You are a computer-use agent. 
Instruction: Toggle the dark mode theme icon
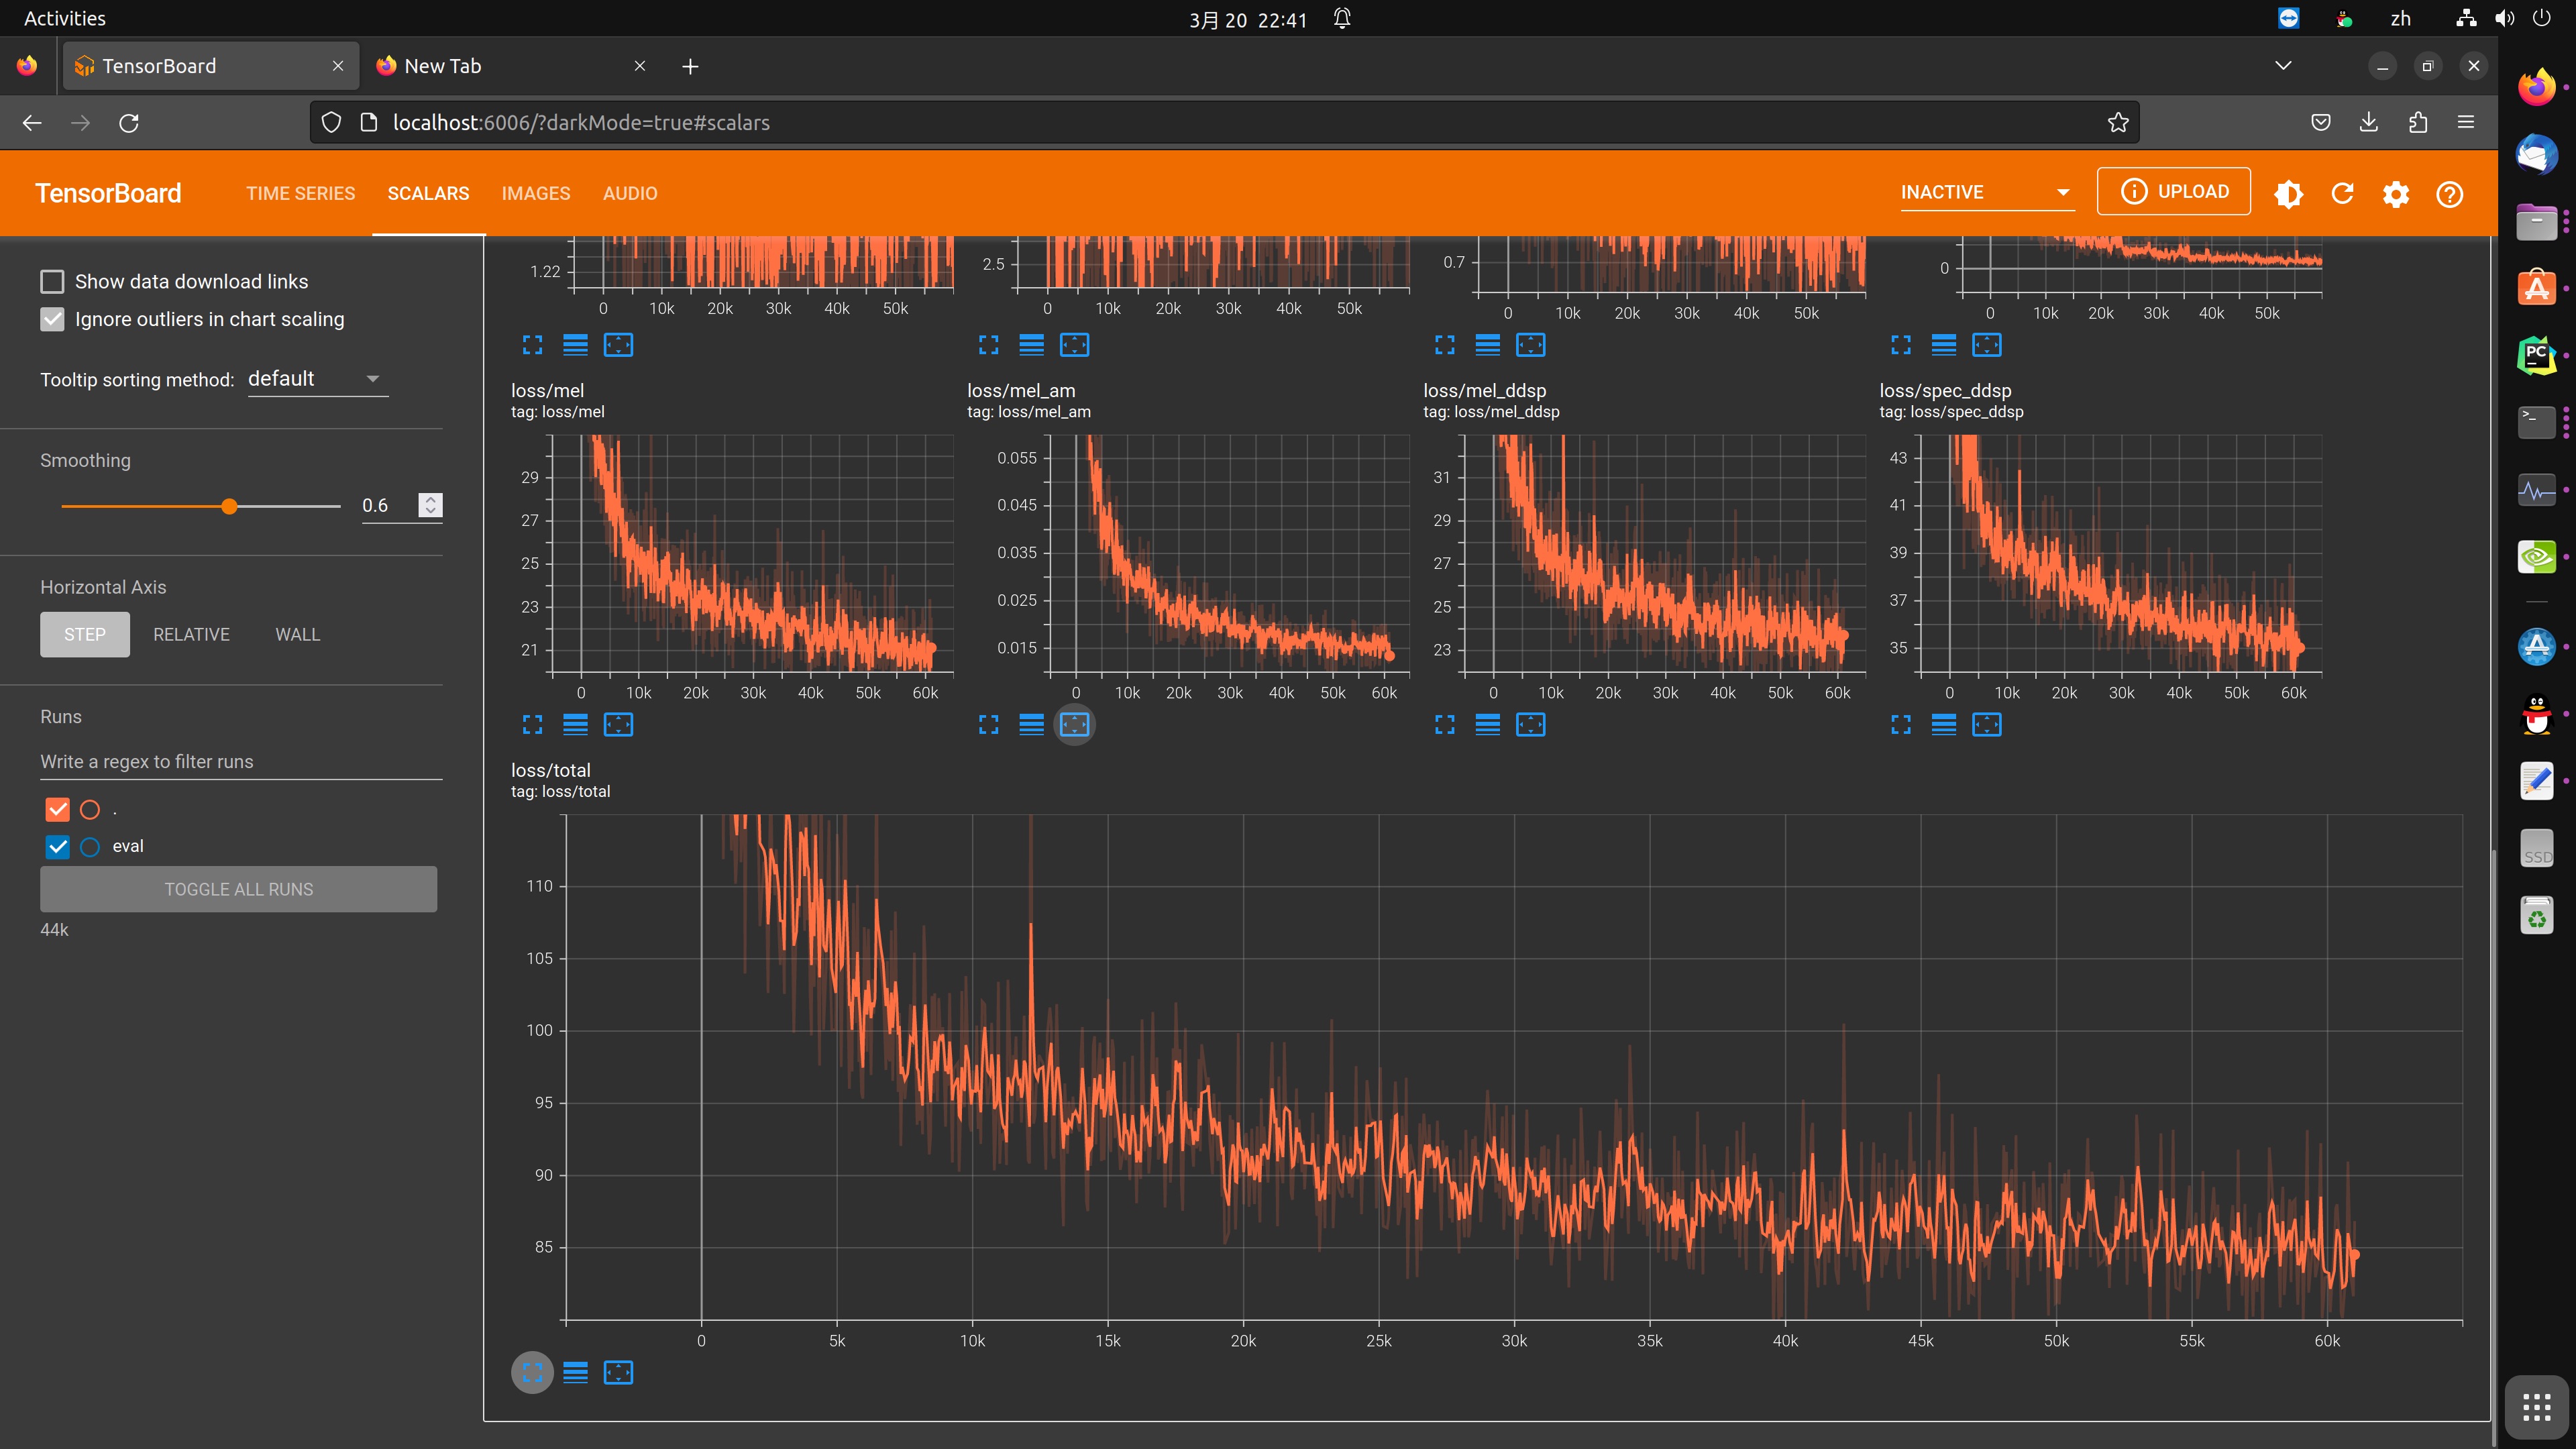click(x=2288, y=193)
